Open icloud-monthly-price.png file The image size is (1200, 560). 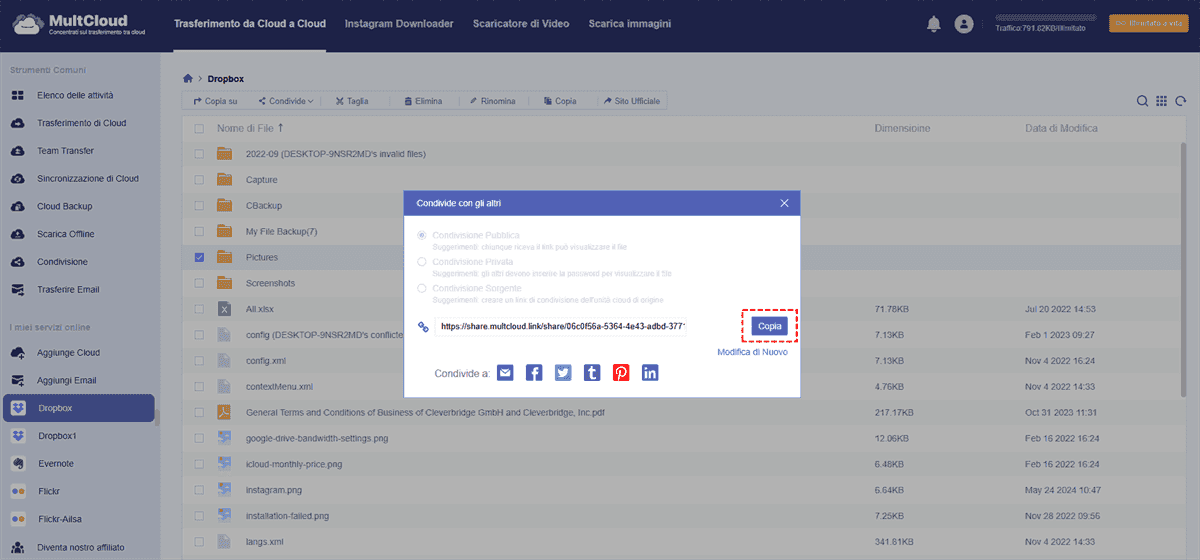pyautogui.click(x=294, y=464)
